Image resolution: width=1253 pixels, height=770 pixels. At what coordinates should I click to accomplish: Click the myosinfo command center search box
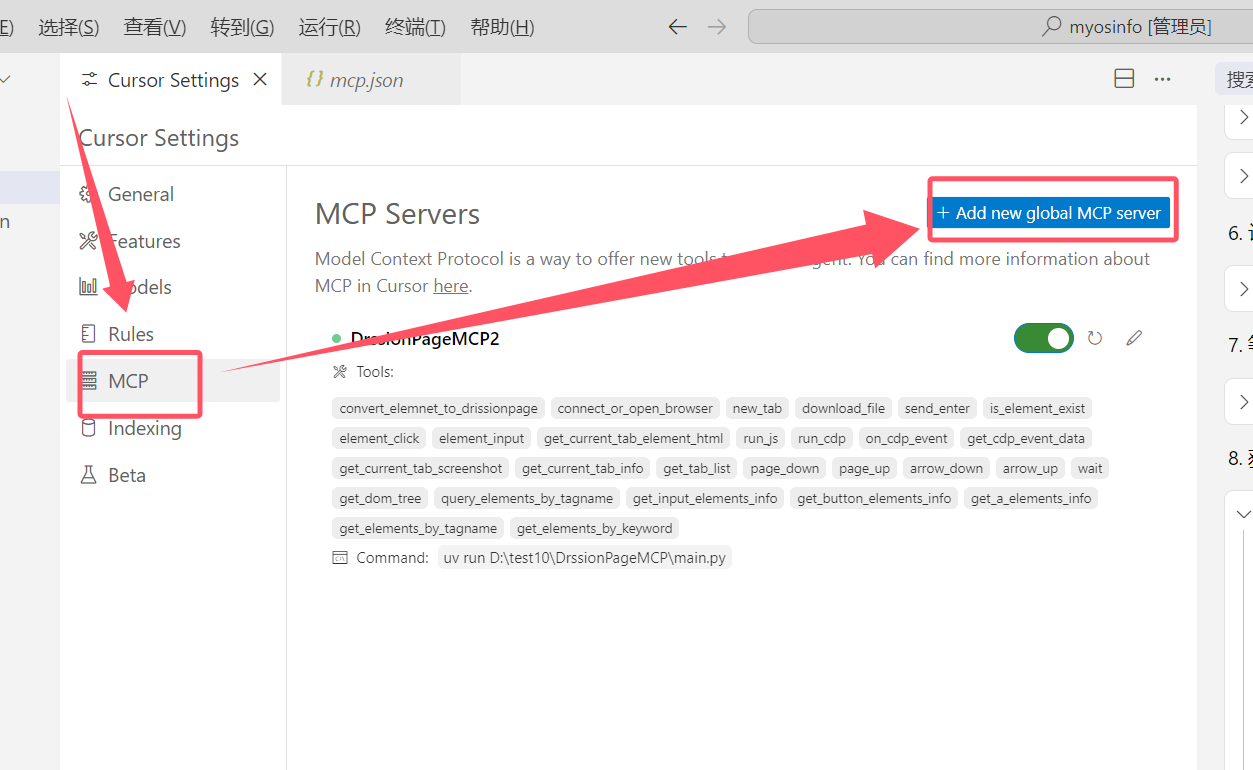pos(1000,27)
